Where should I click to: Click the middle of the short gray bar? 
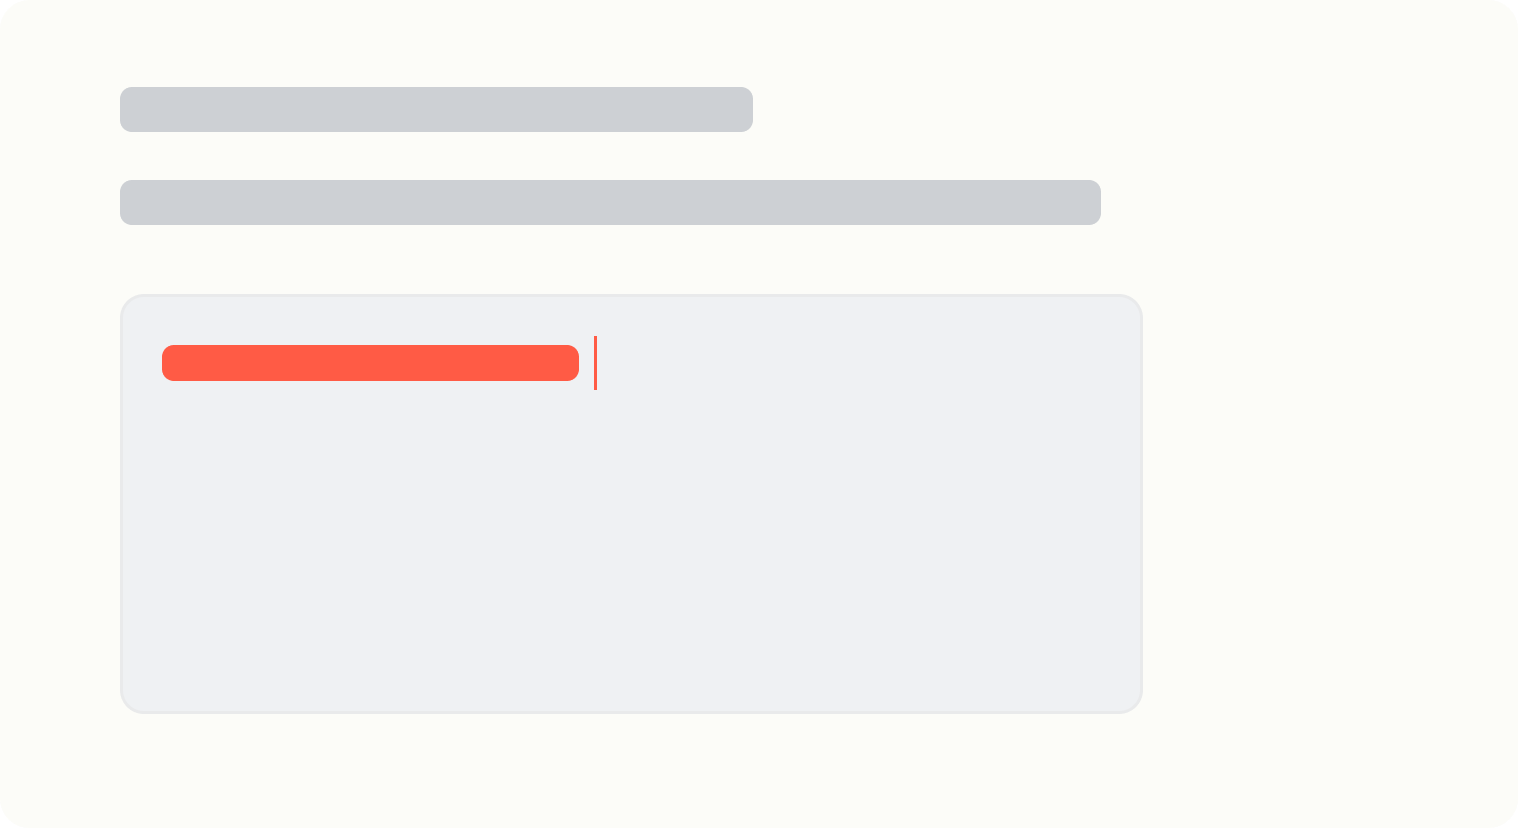pos(436,109)
